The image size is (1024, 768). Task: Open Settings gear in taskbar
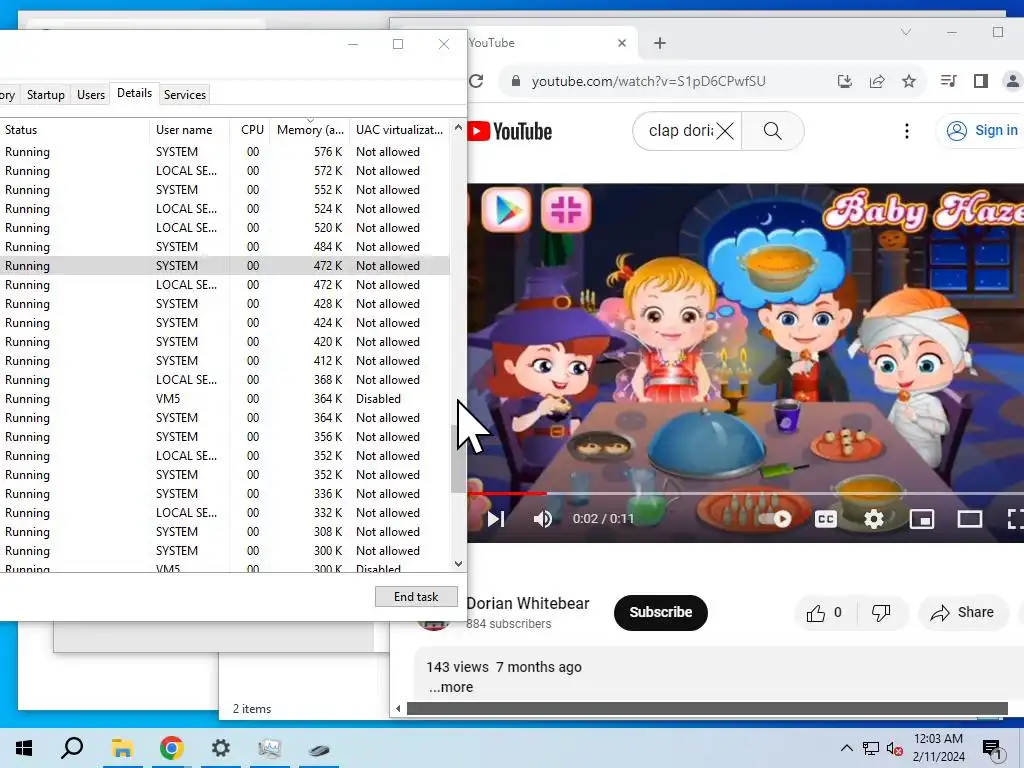coord(221,748)
